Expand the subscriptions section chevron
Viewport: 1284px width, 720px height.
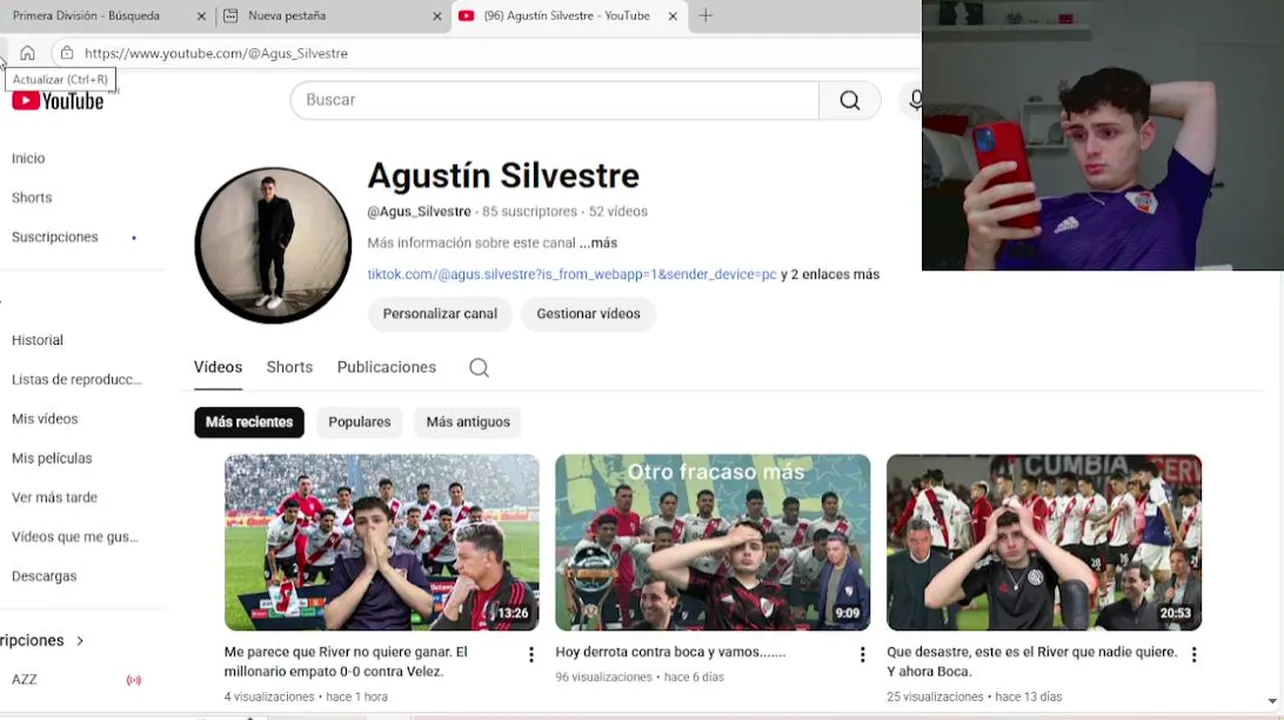[x=80, y=641]
